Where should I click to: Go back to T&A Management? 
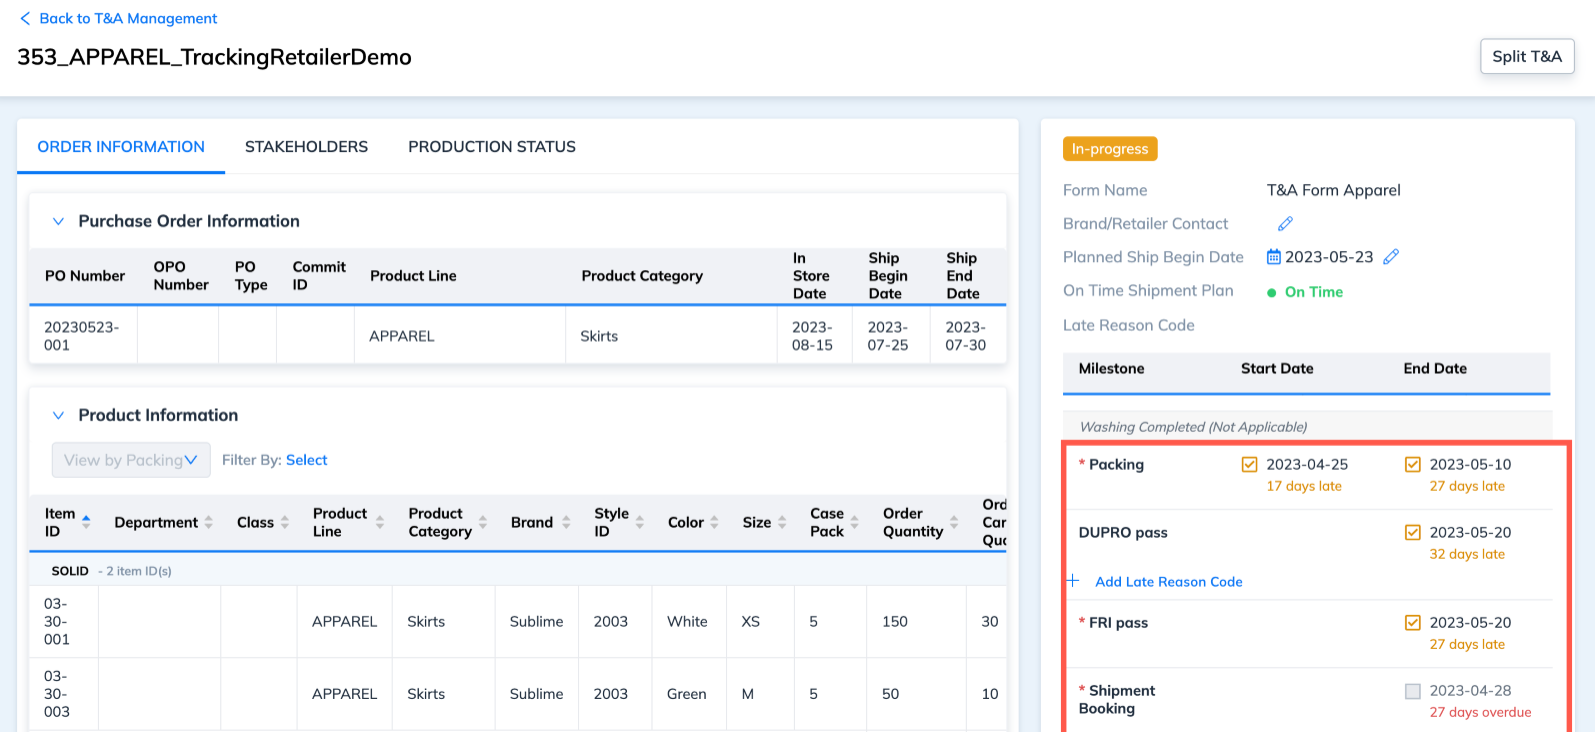tap(118, 18)
